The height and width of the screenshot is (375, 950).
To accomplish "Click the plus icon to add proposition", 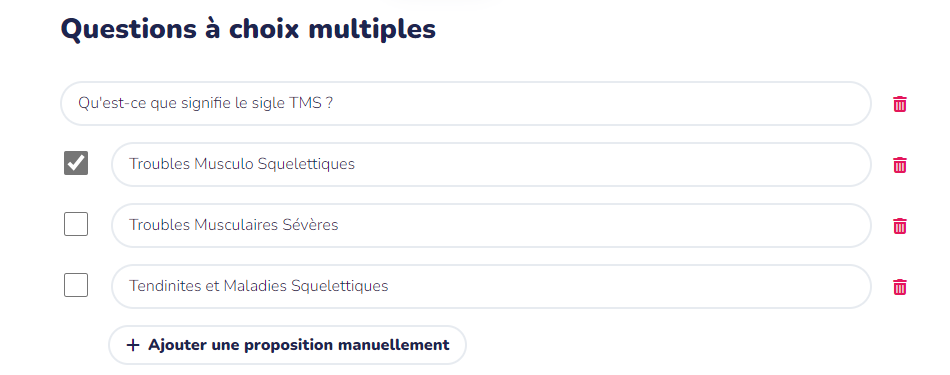I will 133,345.
